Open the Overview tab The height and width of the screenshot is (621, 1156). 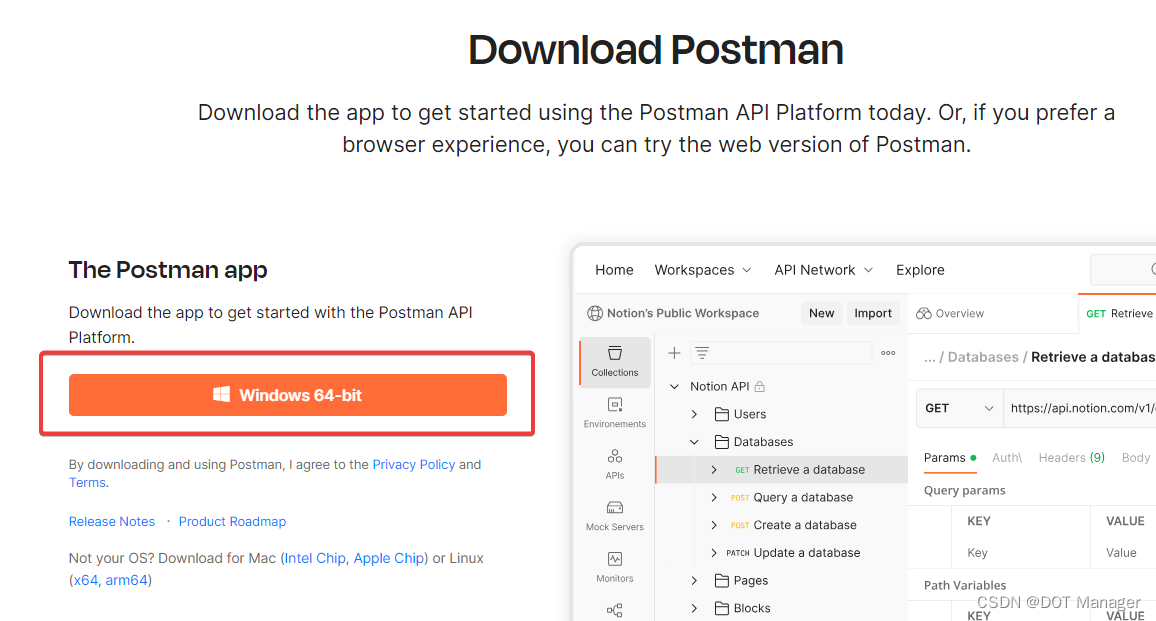coord(950,313)
